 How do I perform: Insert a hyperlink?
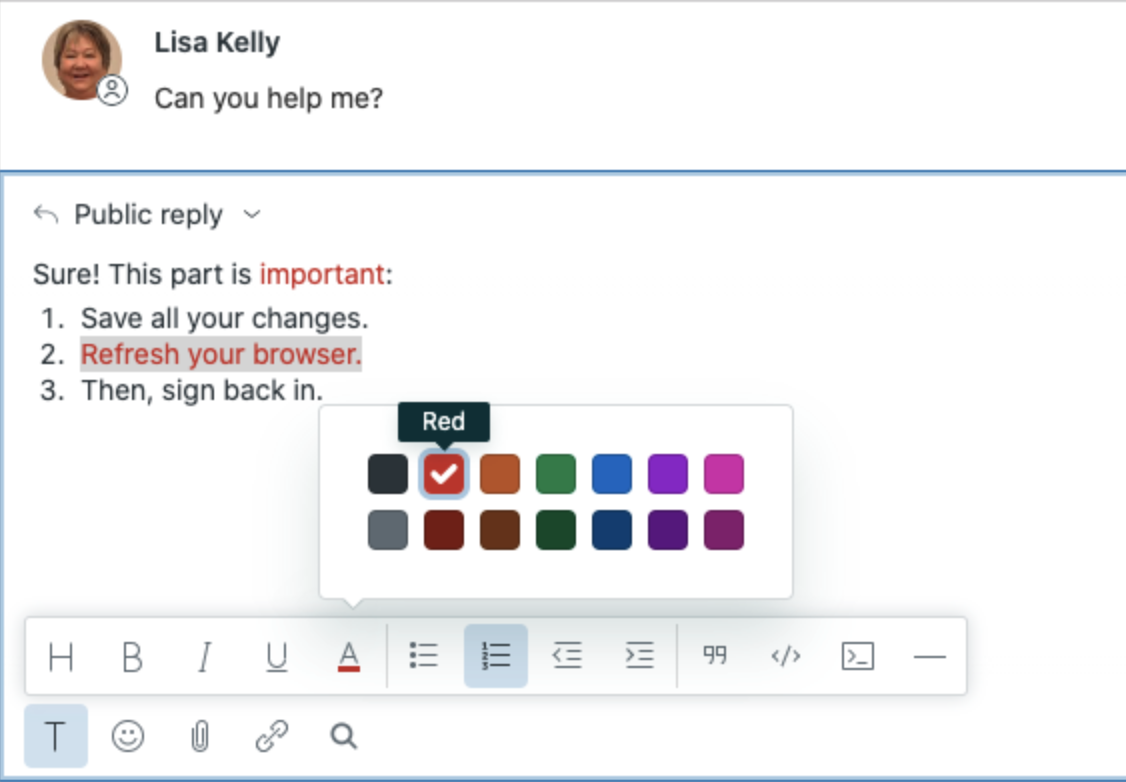(x=271, y=737)
